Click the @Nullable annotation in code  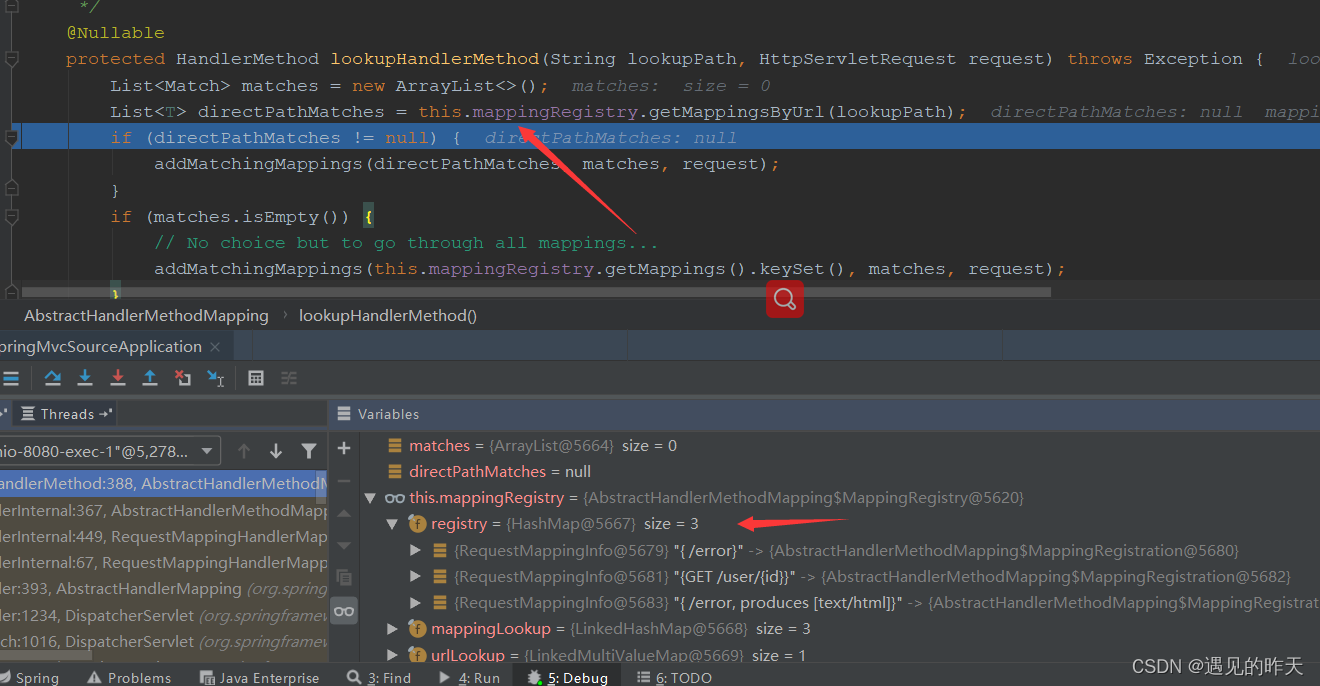[x=115, y=33]
